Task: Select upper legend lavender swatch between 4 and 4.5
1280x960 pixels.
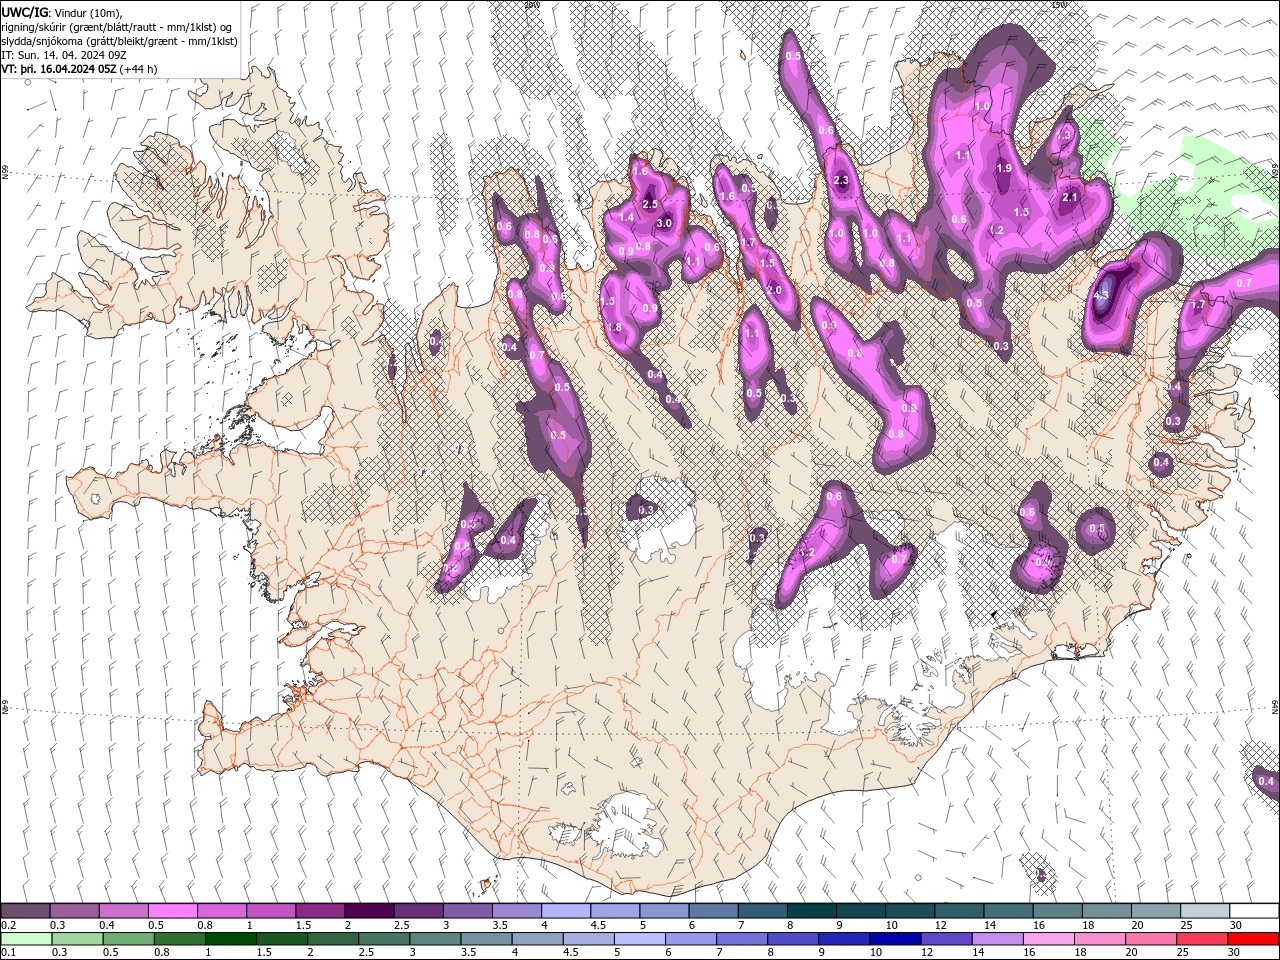Action: (x=566, y=911)
